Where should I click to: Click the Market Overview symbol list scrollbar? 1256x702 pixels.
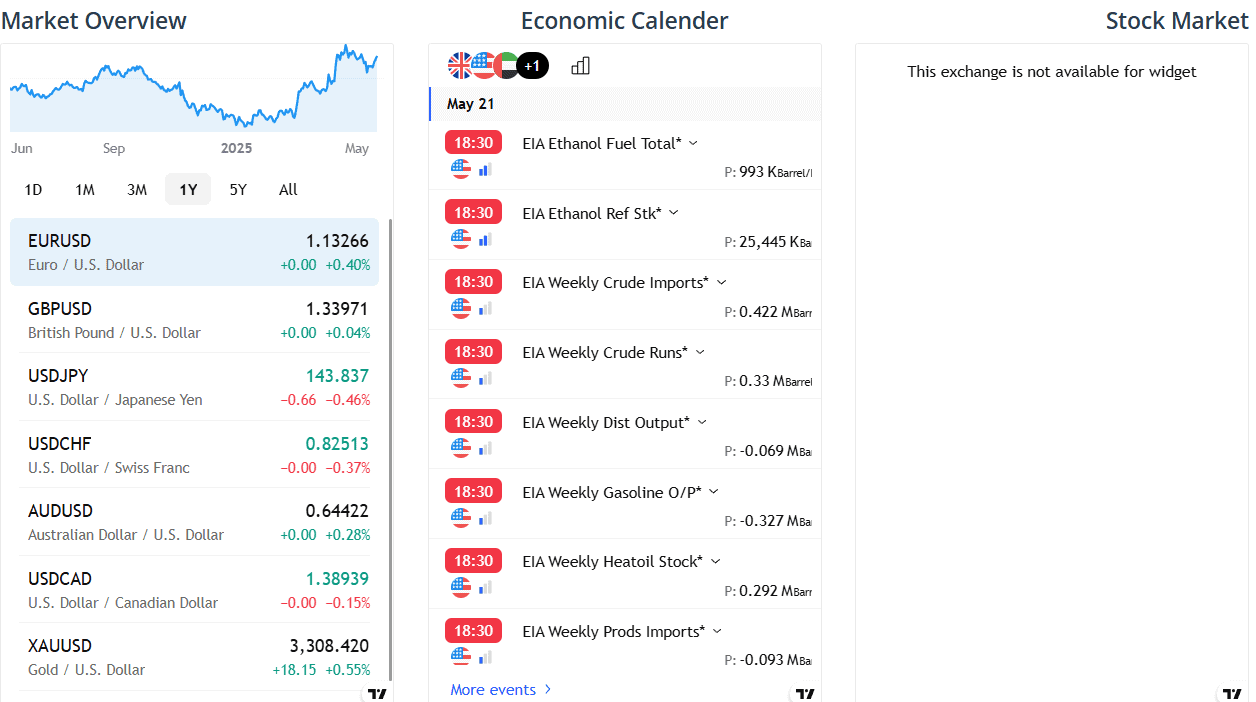click(x=390, y=450)
